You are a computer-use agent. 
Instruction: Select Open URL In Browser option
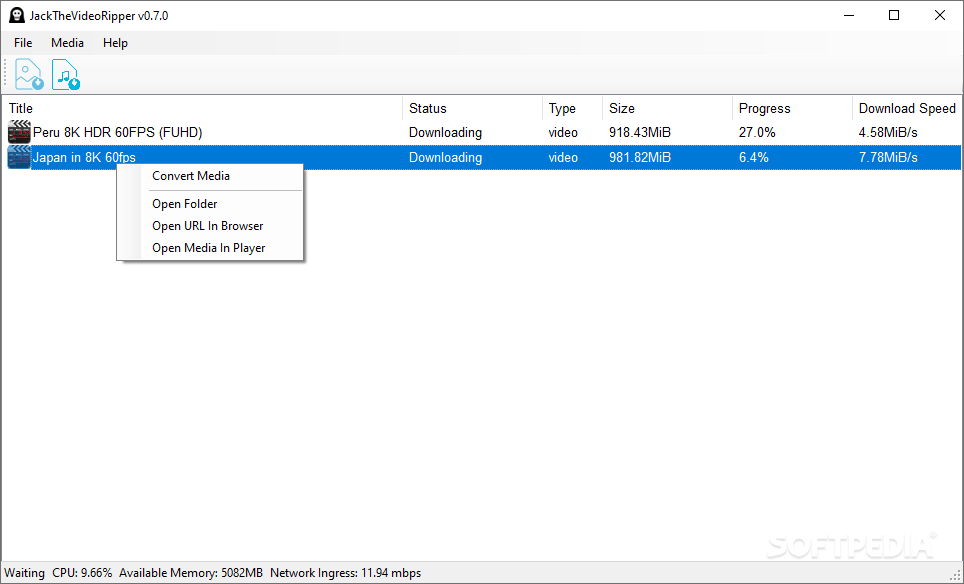click(210, 226)
